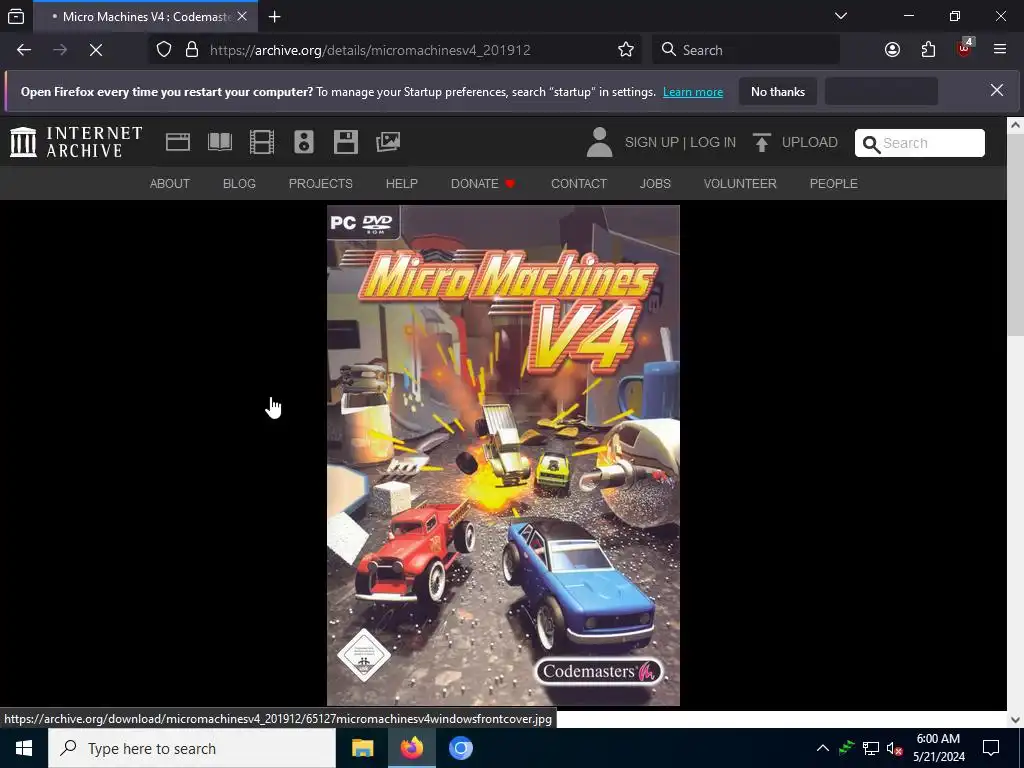Show hidden system tray icons
The height and width of the screenshot is (768, 1024).
[x=823, y=748]
